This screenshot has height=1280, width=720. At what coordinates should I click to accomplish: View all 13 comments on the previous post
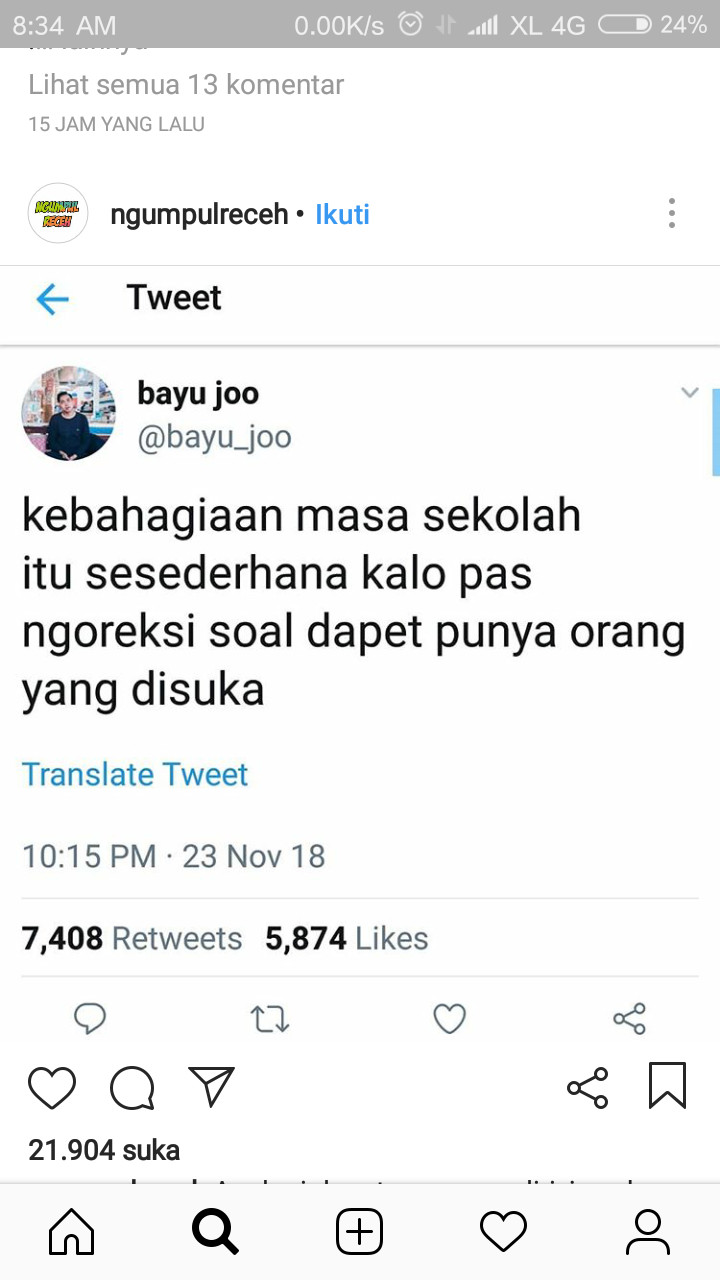click(186, 85)
